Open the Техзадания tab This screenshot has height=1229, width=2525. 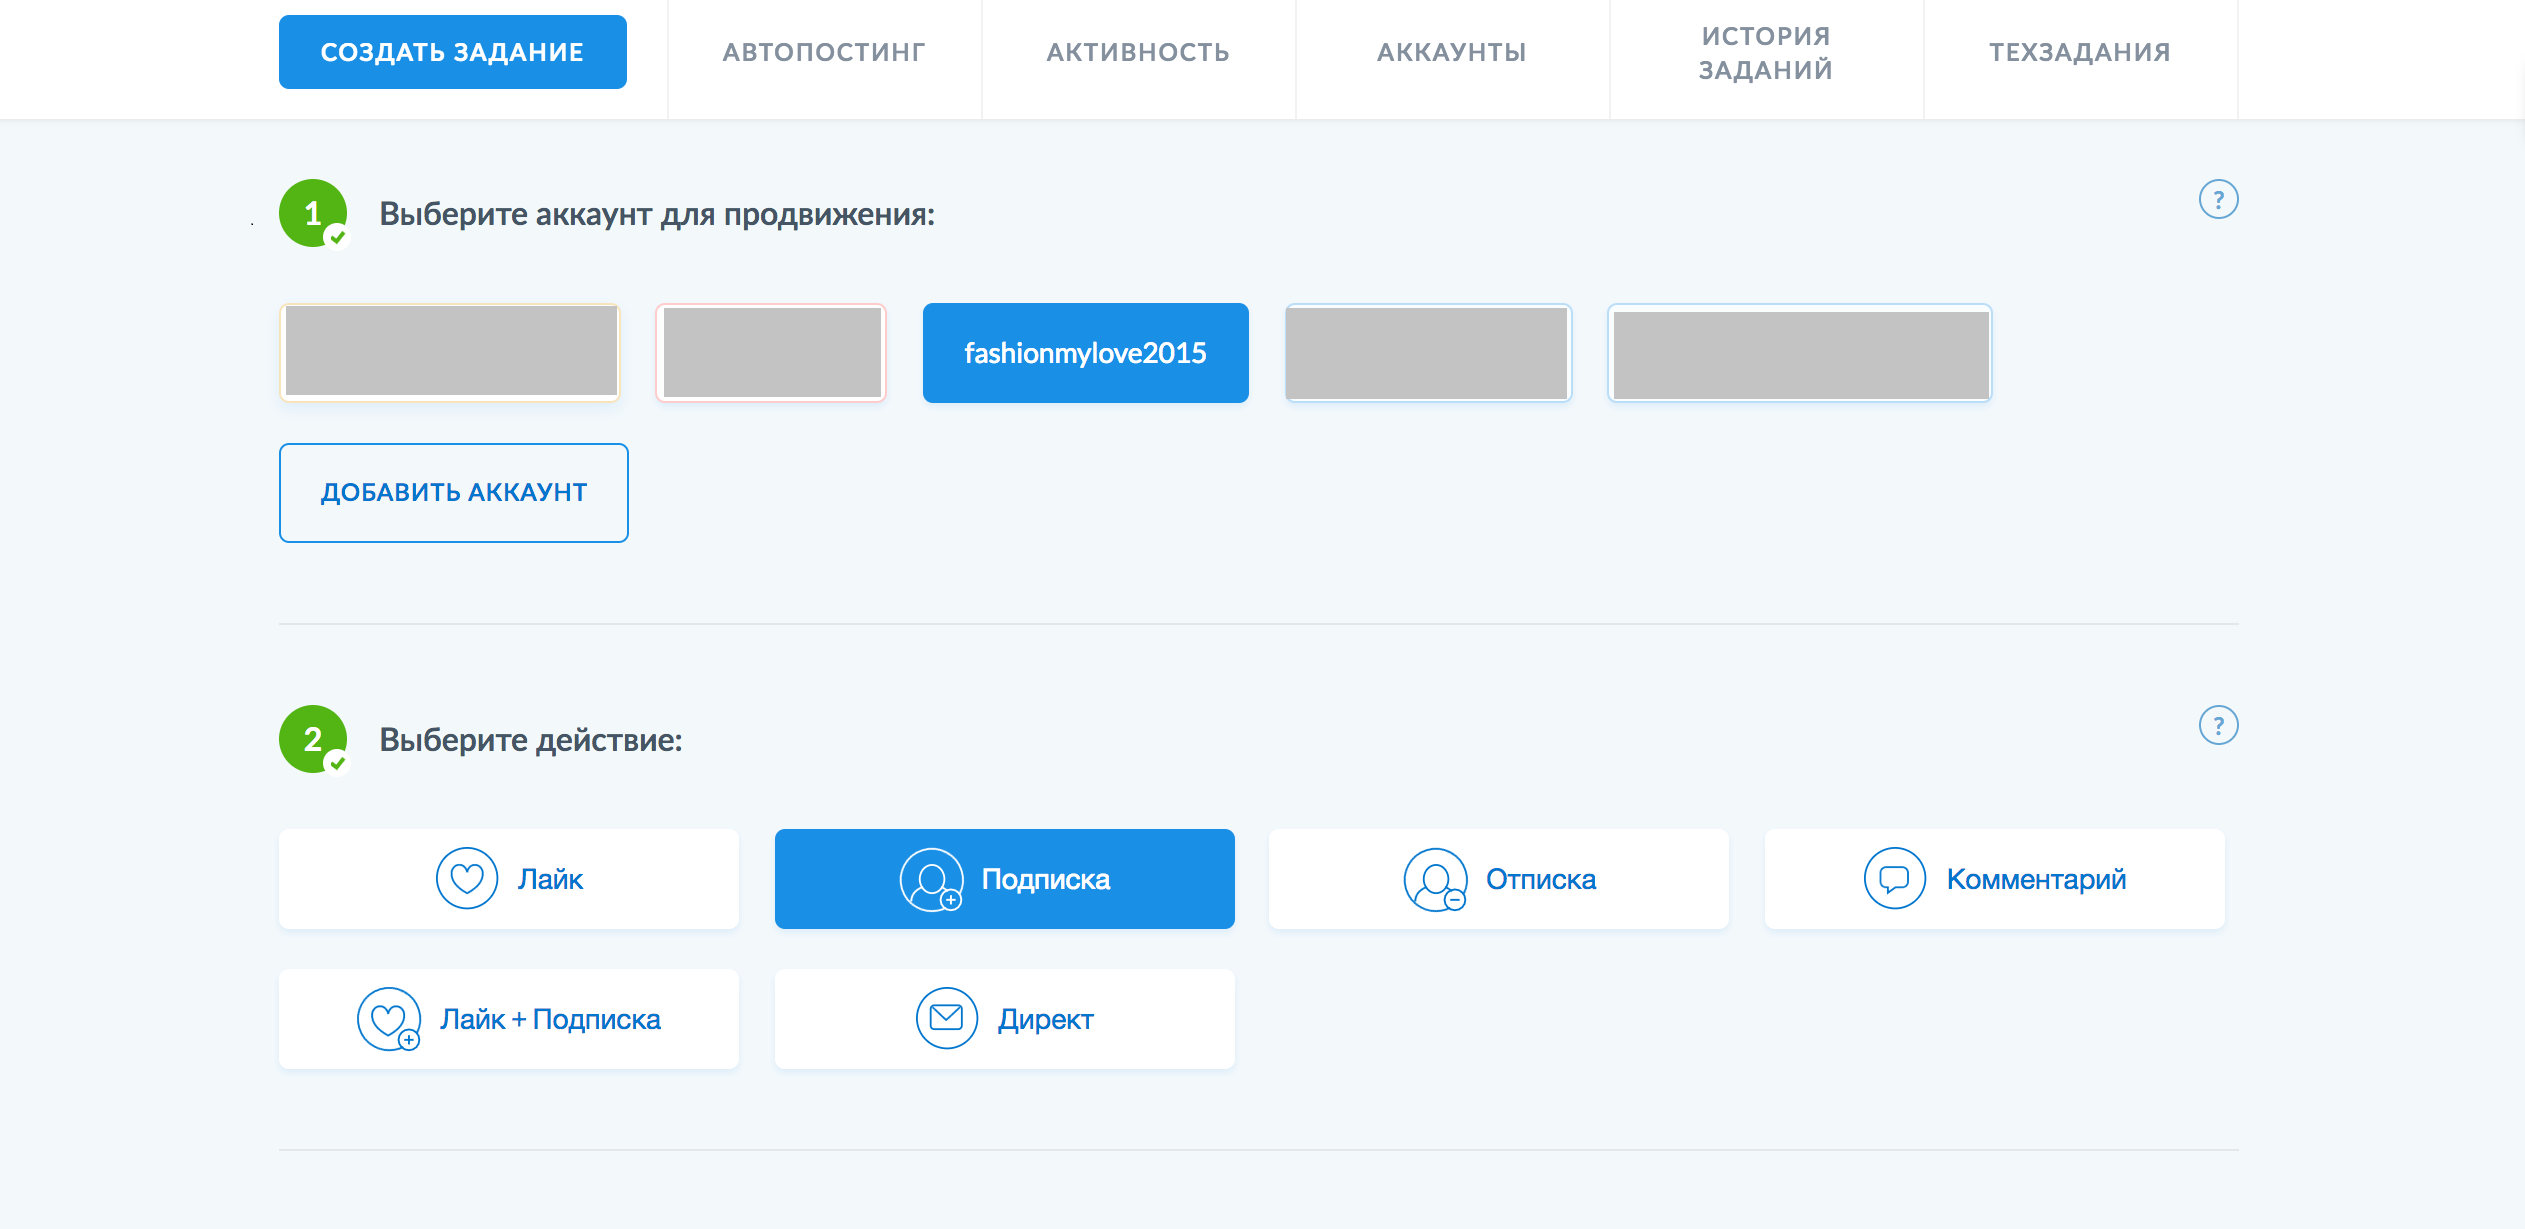[x=2080, y=53]
